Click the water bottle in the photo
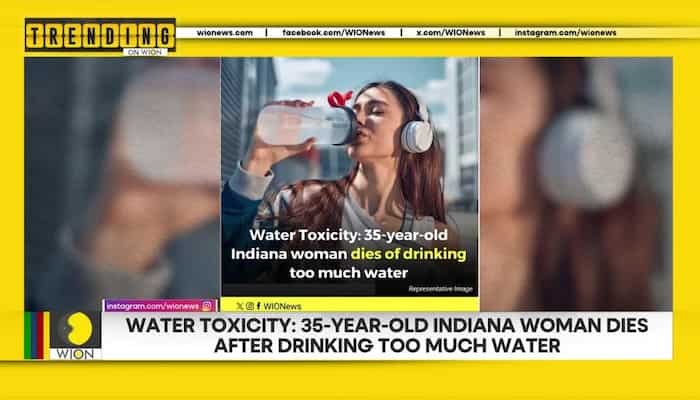Viewport: 700px width, 400px height. click(305, 125)
